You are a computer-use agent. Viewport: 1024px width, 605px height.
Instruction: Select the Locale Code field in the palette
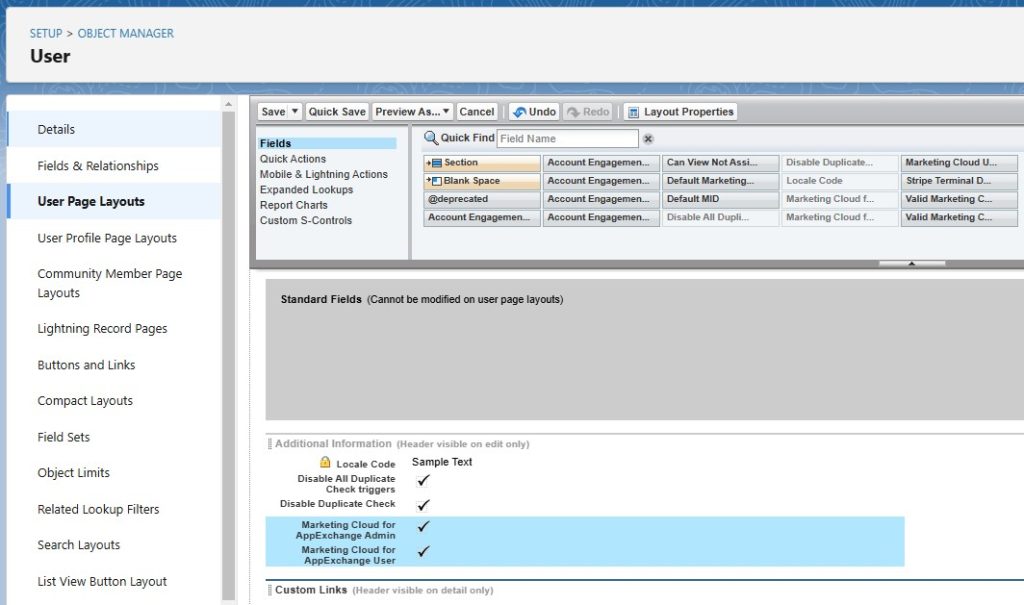840,181
